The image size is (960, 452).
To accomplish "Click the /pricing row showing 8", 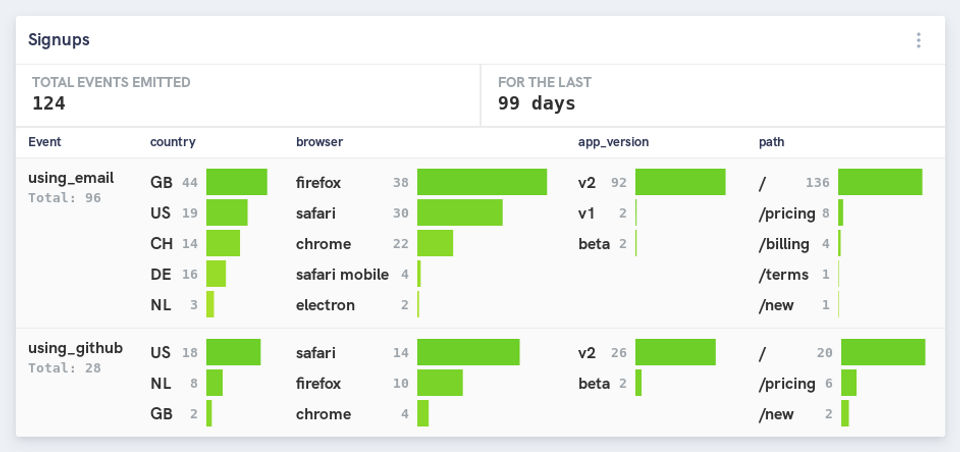I will pyautogui.click(x=794, y=213).
